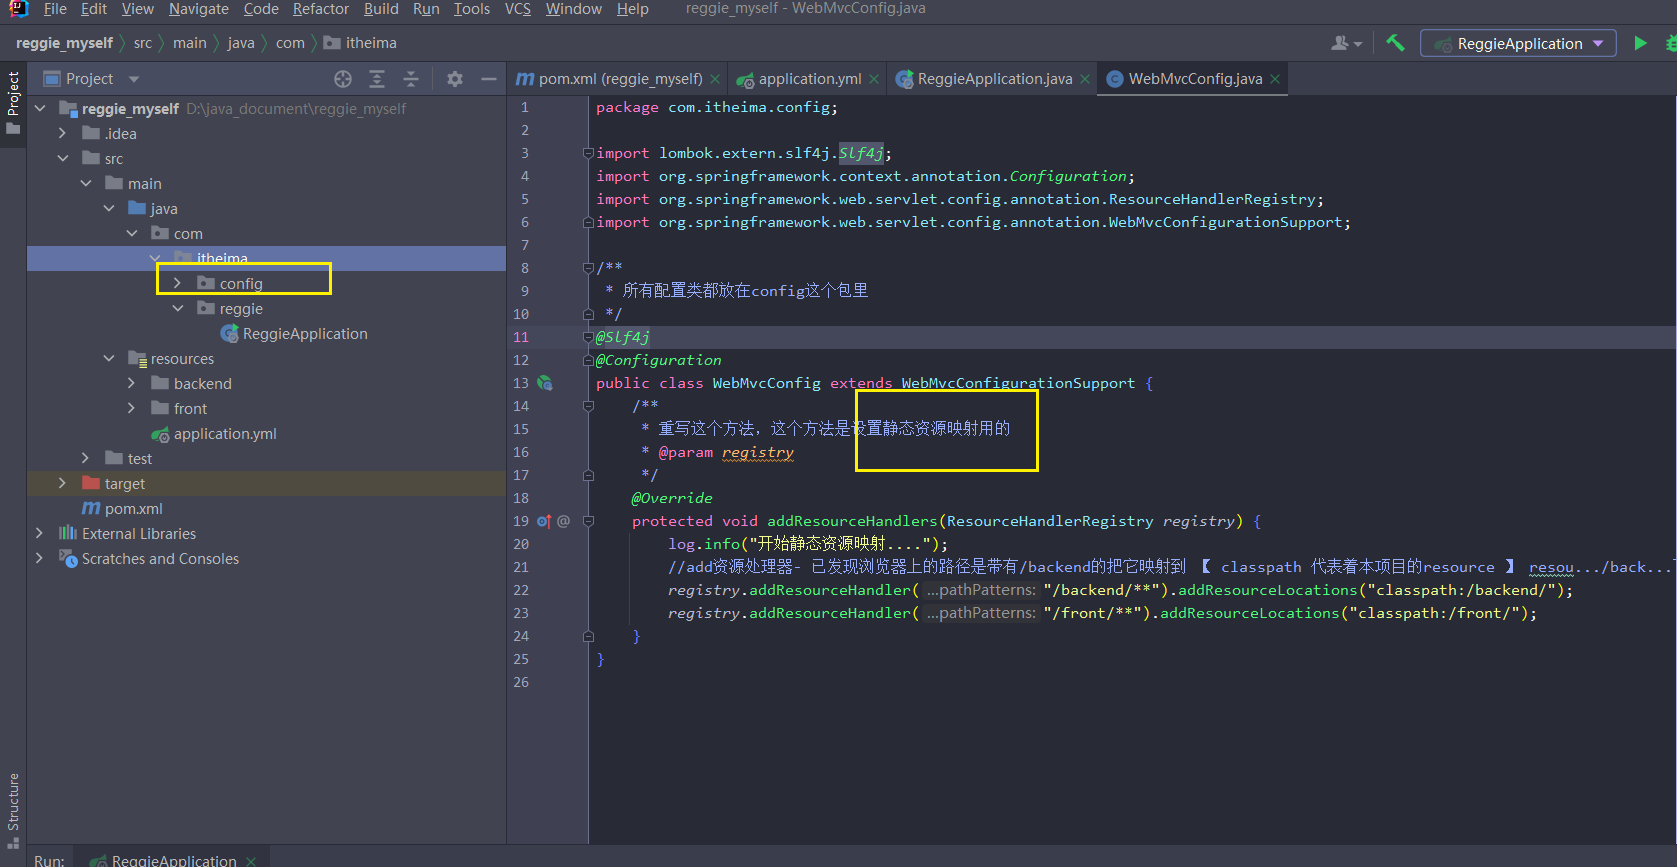Click reggie_myself breadcrumb in navigation bar
1677x867 pixels.
(64, 43)
